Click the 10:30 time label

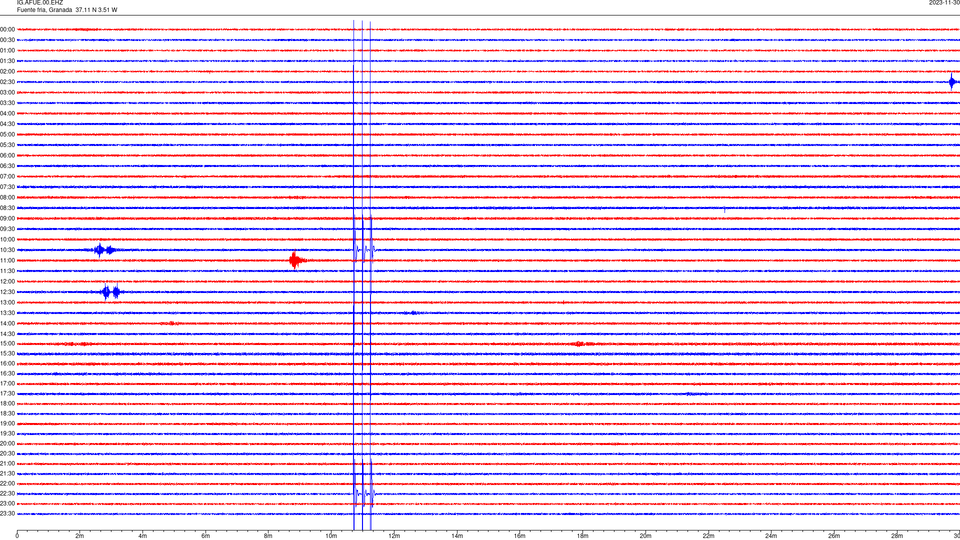point(7,250)
